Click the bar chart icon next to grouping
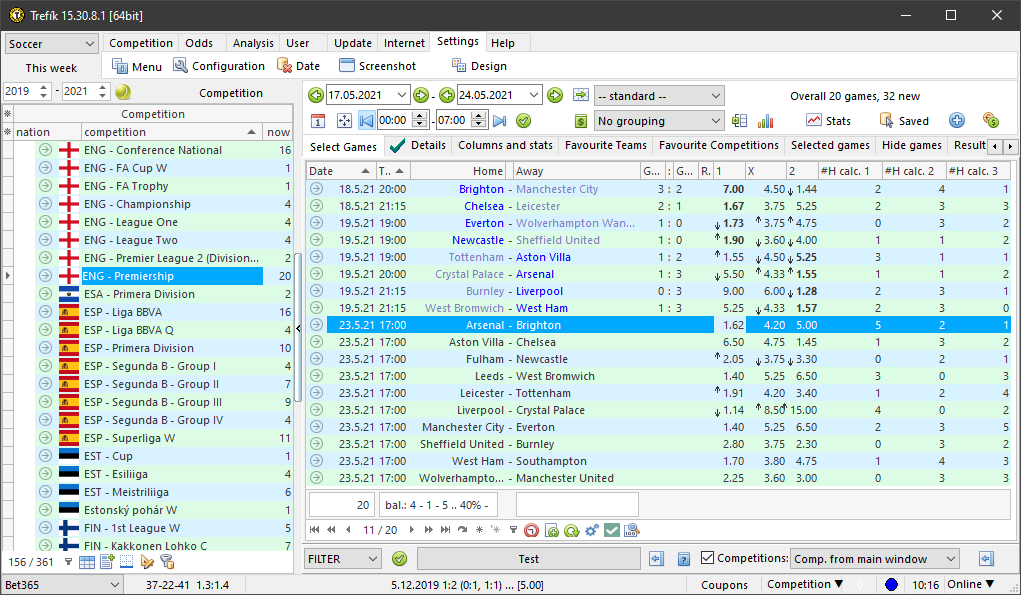Viewport: 1021px width, 595px height. 766,121
